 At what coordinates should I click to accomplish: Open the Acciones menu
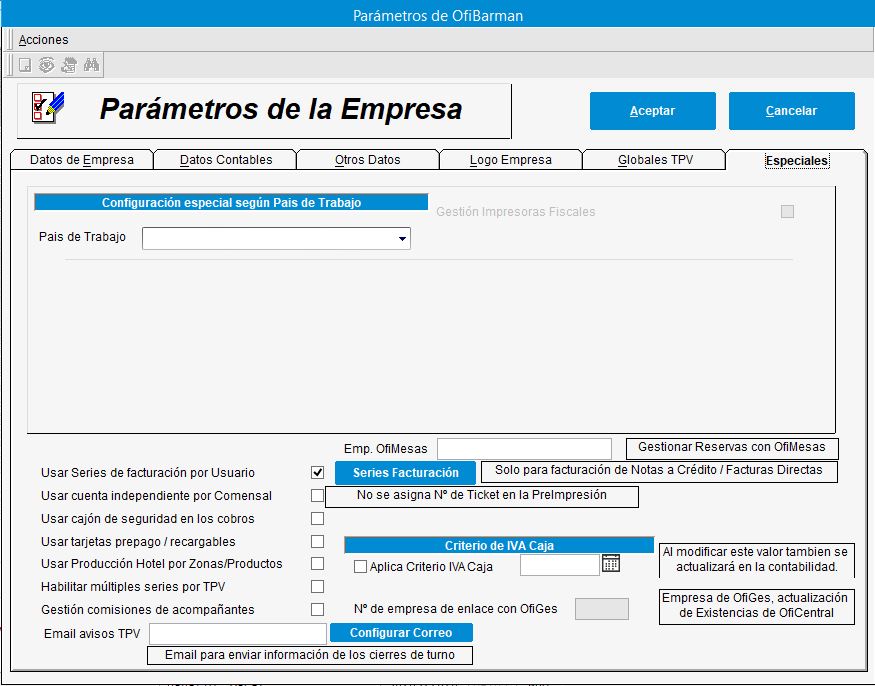point(44,40)
